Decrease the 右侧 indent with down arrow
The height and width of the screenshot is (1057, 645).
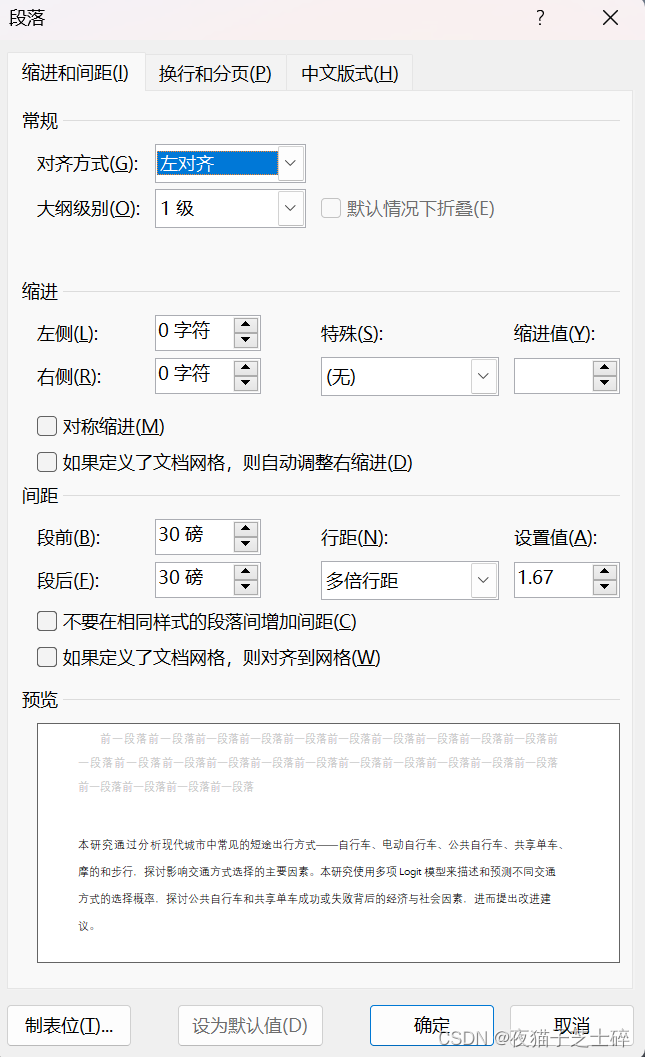(246, 384)
